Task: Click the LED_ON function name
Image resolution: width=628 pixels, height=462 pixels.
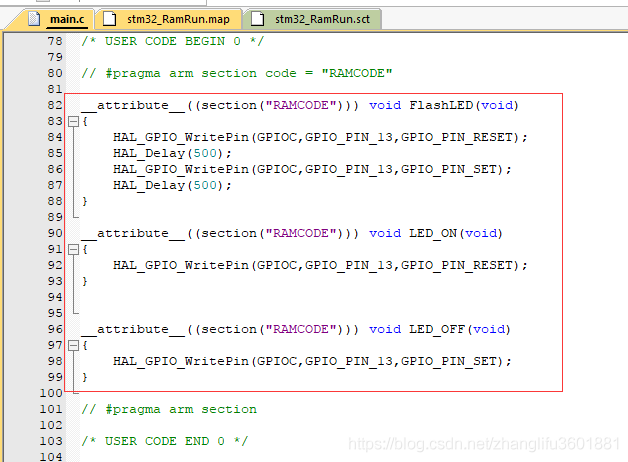Action: click(433, 233)
